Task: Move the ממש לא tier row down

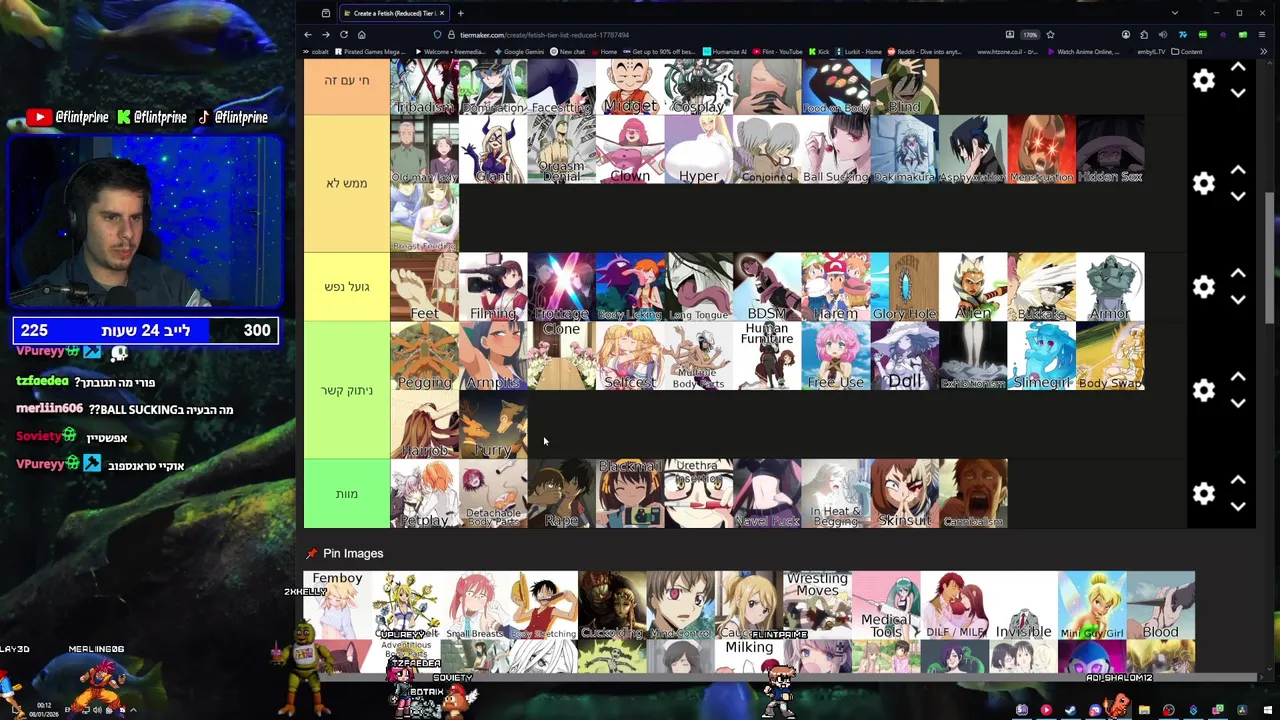Action: click(1238, 196)
